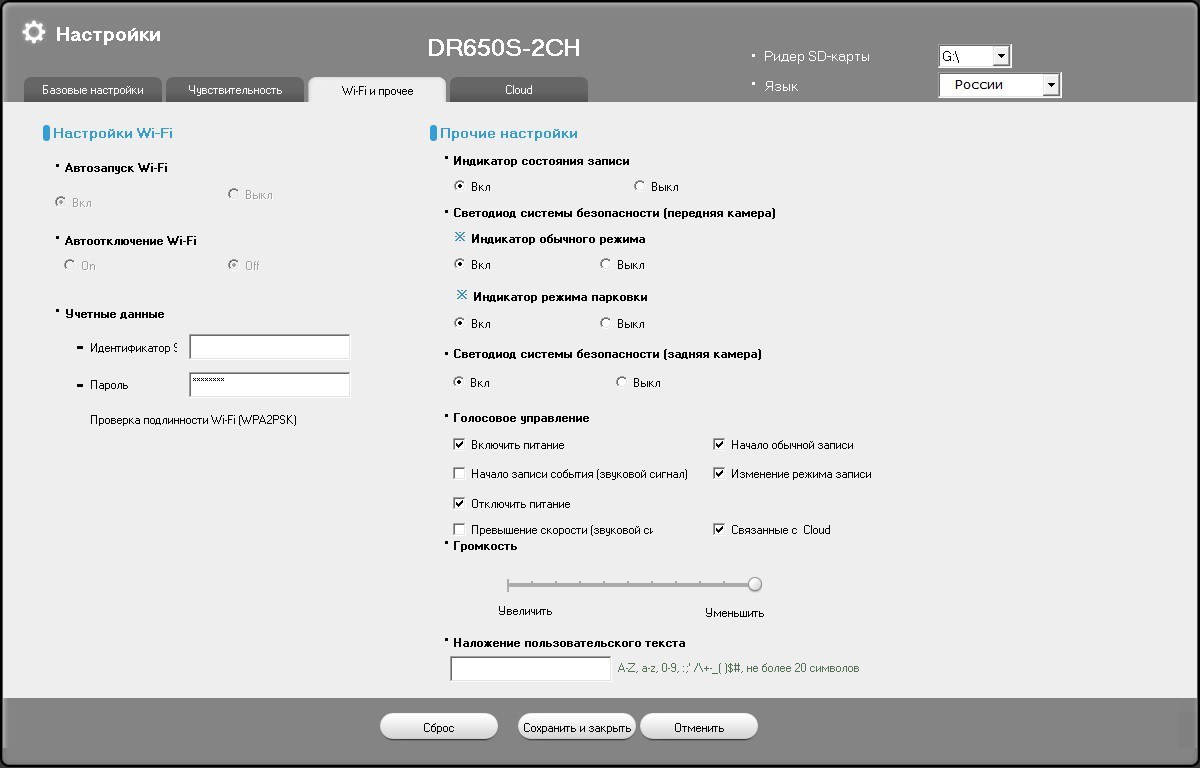Click the Увеличить label under the slider

[525, 611]
